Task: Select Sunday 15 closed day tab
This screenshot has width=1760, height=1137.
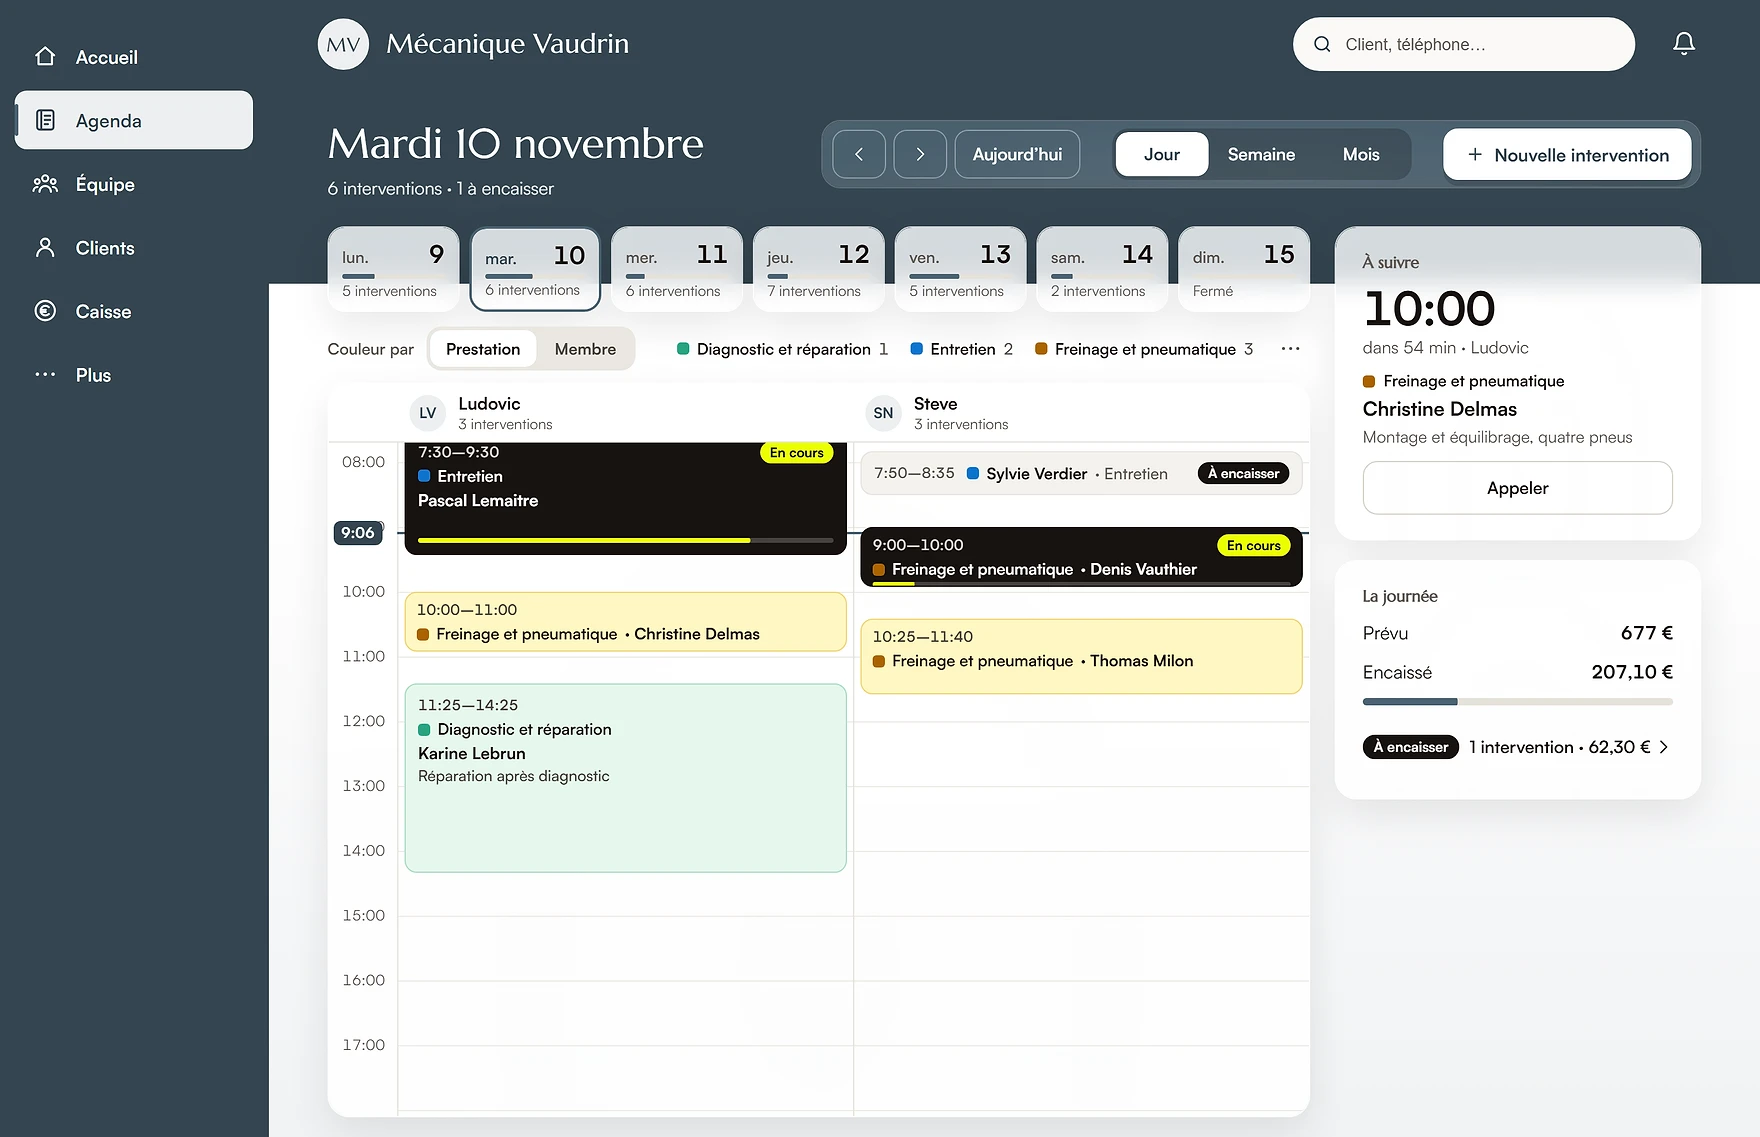Action: coord(1244,269)
